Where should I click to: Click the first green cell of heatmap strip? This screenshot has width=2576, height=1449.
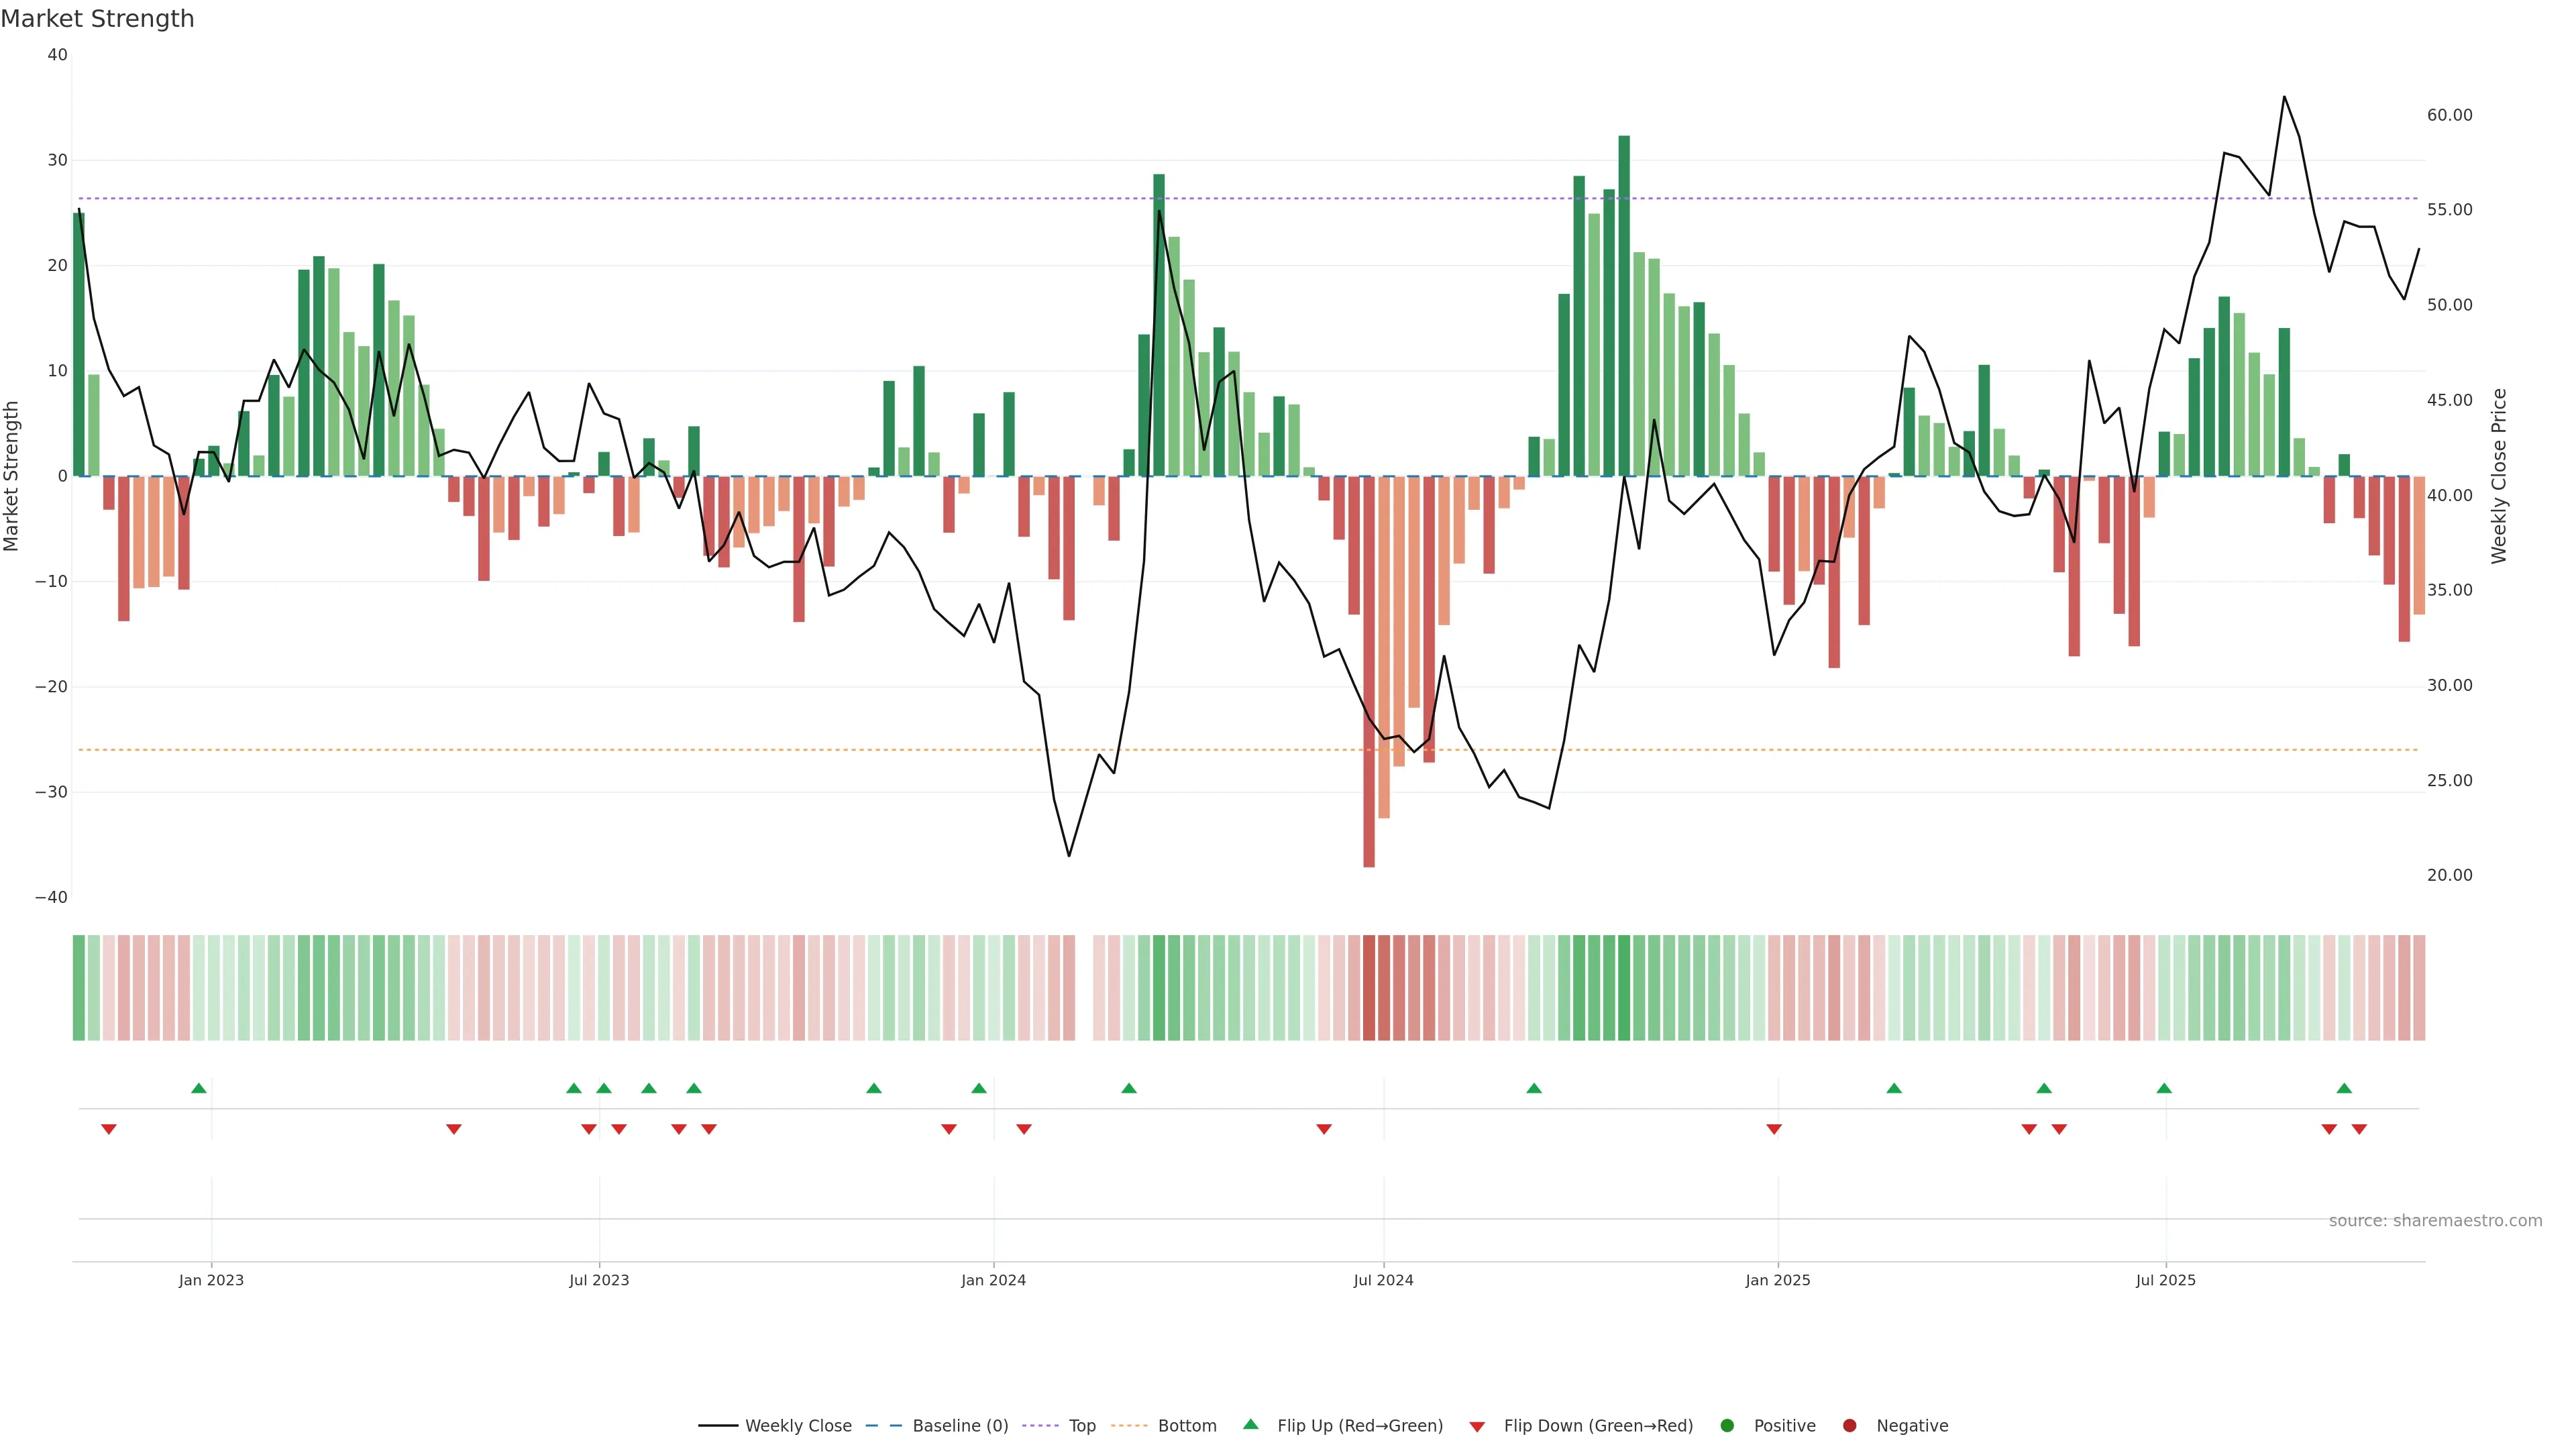(79, 987)
